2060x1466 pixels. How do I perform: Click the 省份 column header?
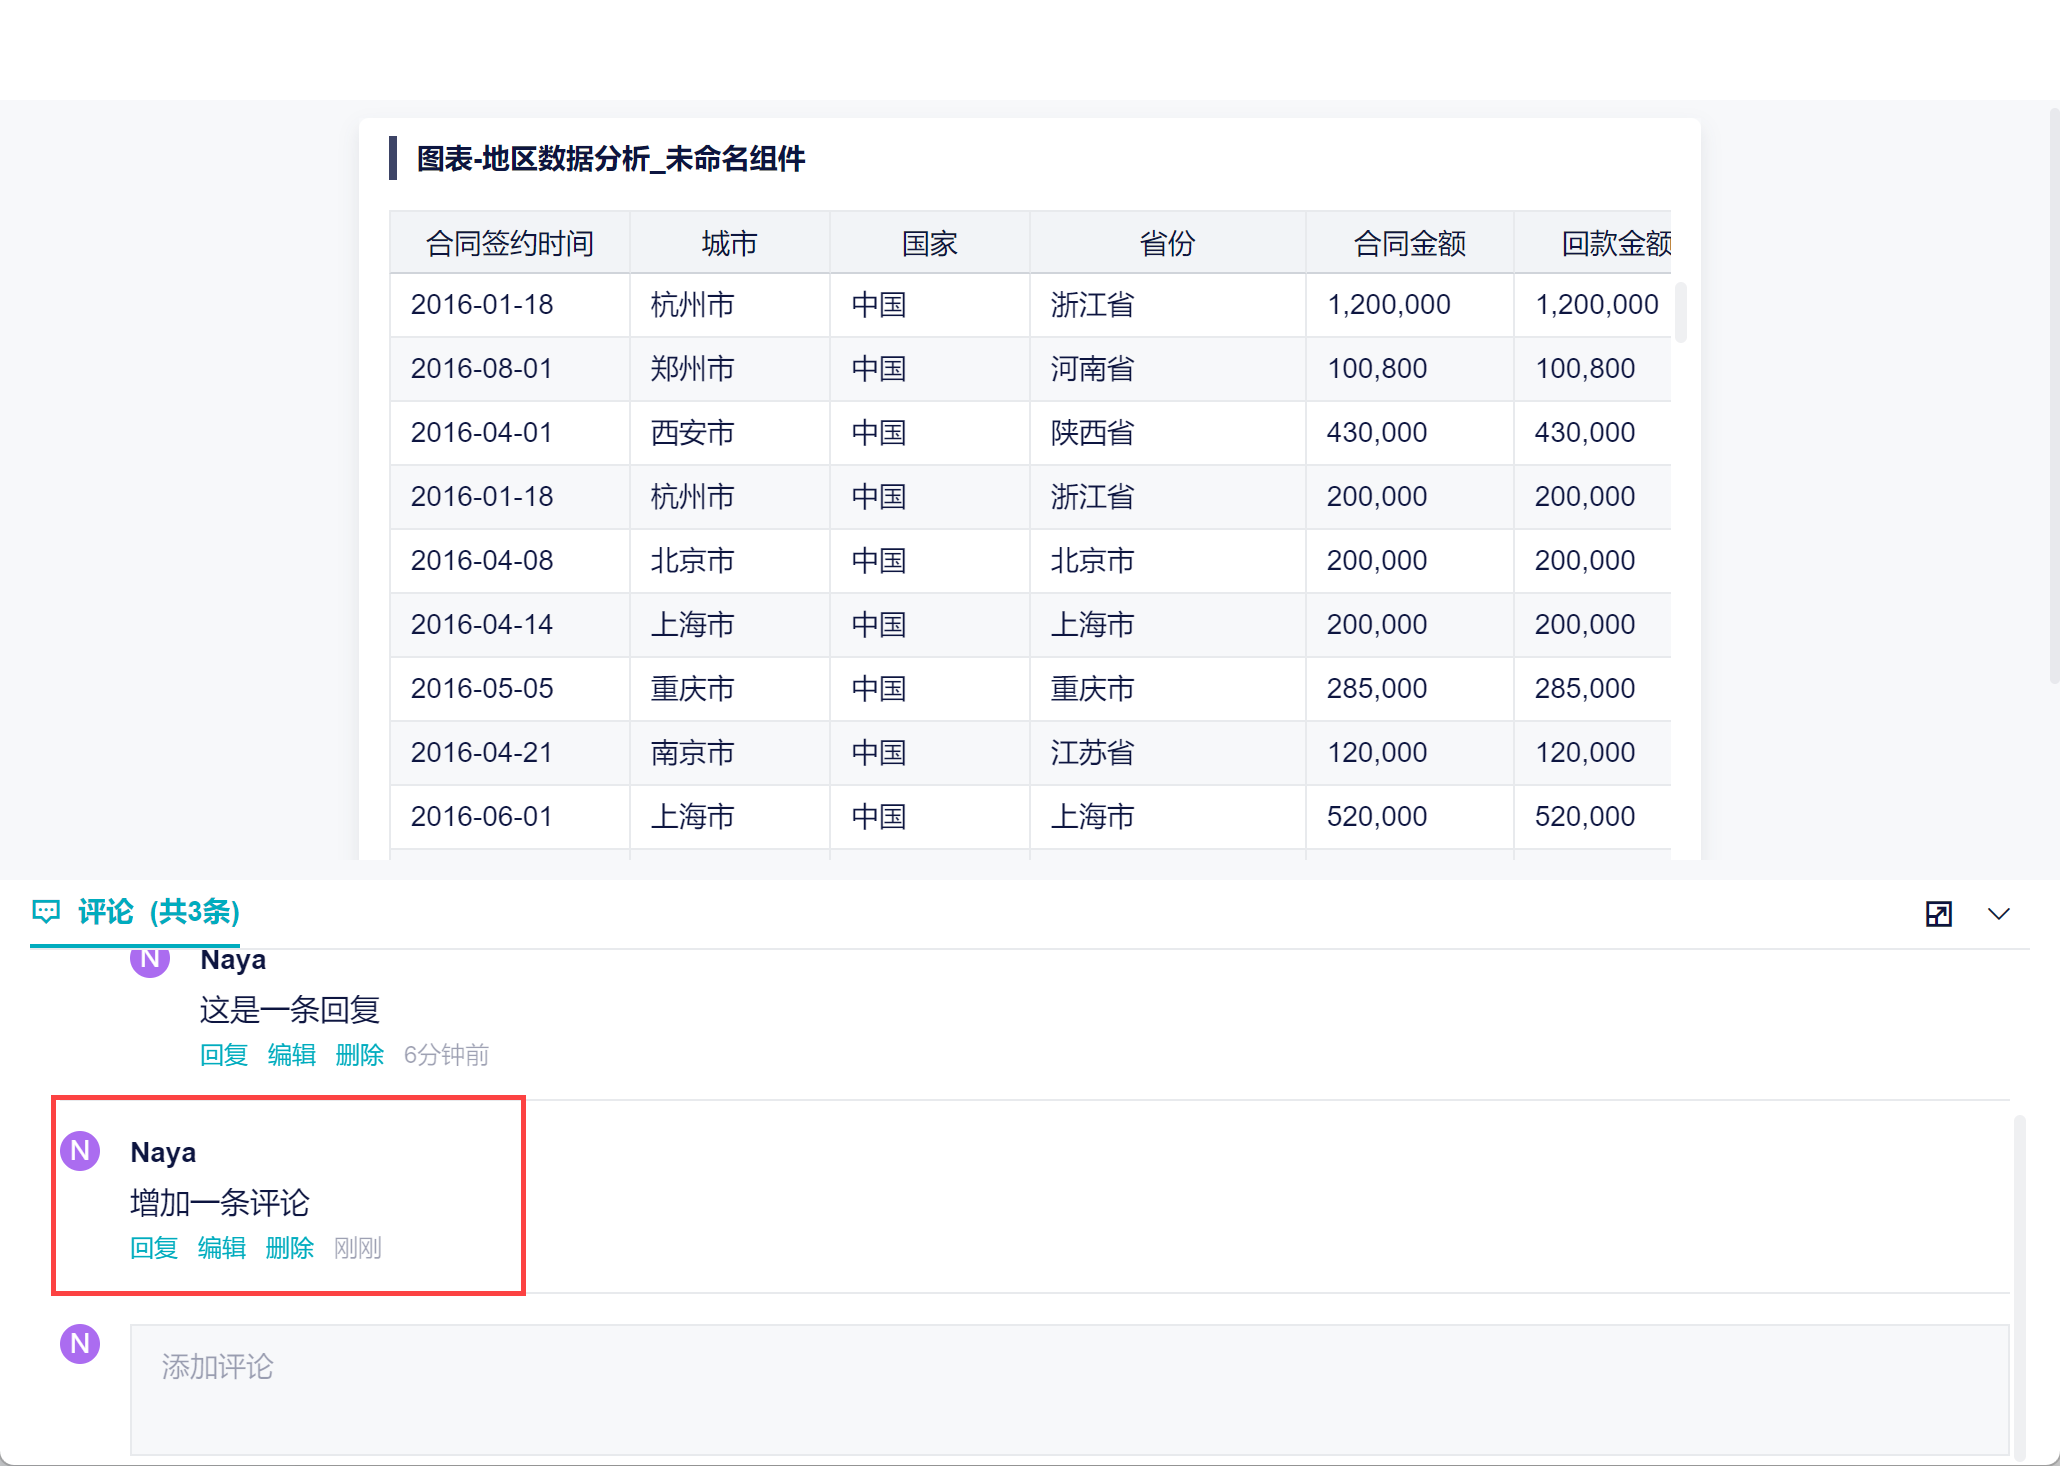1167,243
